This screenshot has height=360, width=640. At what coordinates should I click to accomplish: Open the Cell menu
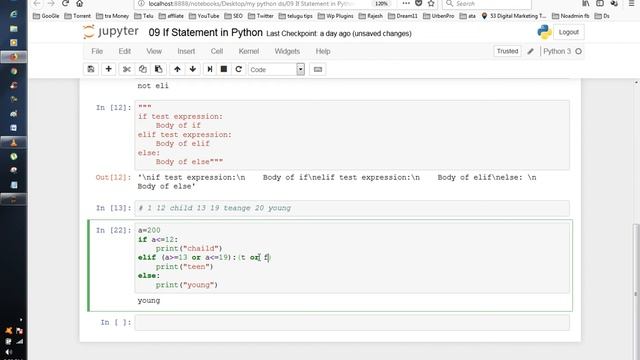tap(217, 51)
